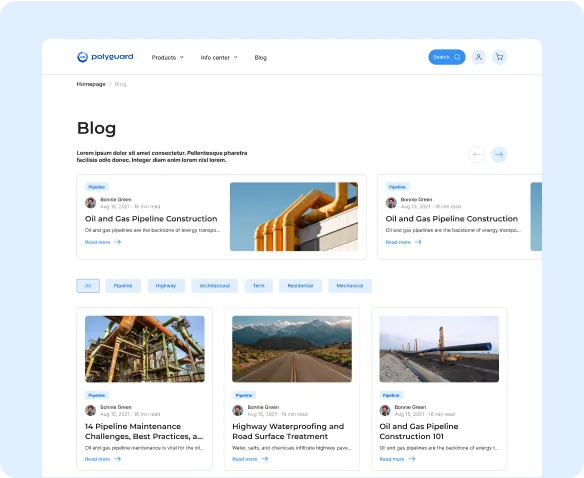This screenshot has width=584, height=478.
Task: Click the Homepage breadcrumb link
Action: pos(91,84)
